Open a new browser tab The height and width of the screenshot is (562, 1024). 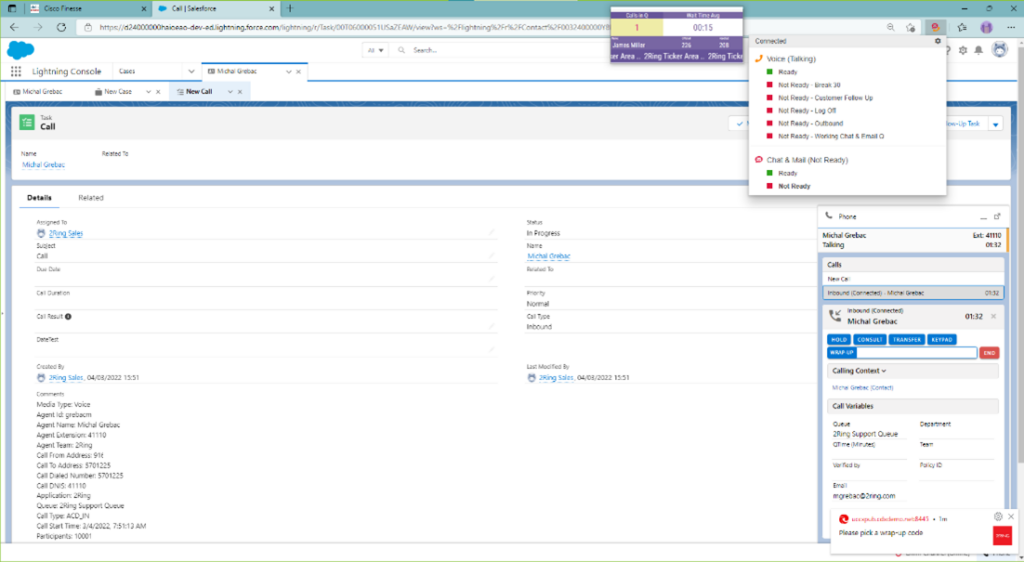[291, 8]
